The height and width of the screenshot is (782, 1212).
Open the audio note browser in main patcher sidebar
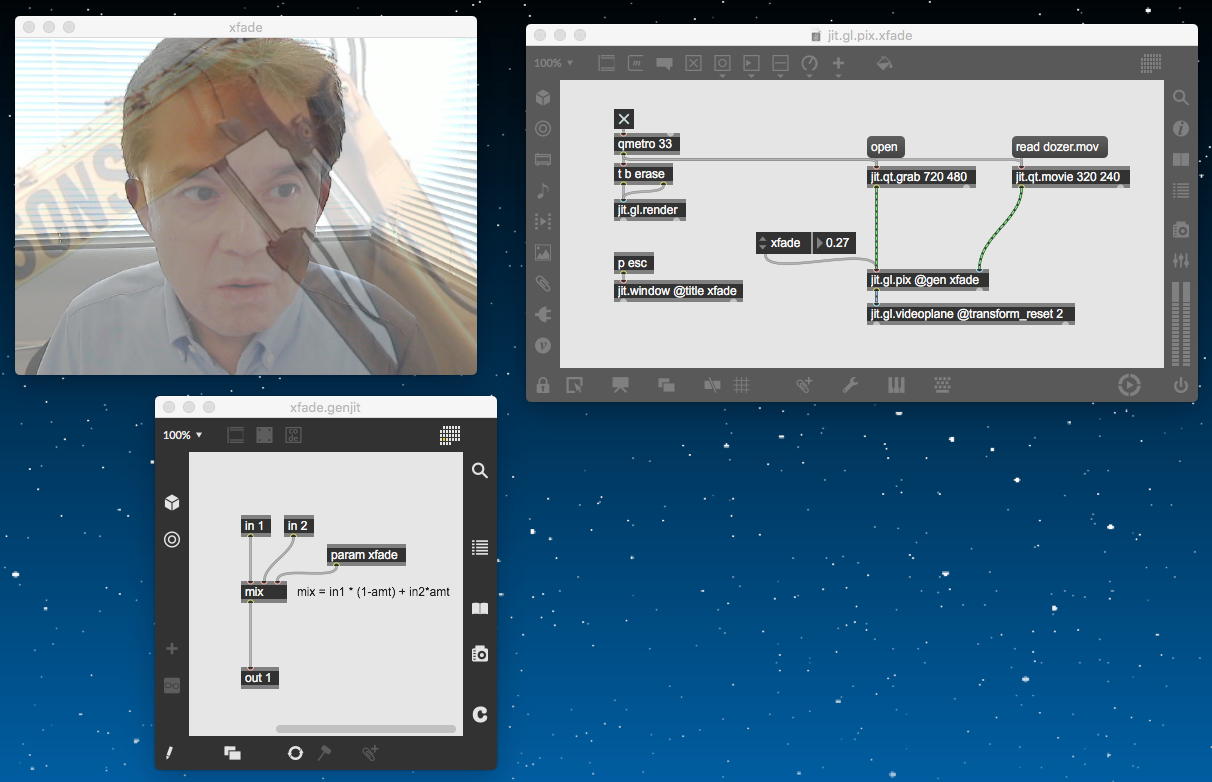click(x=543, y=190)
